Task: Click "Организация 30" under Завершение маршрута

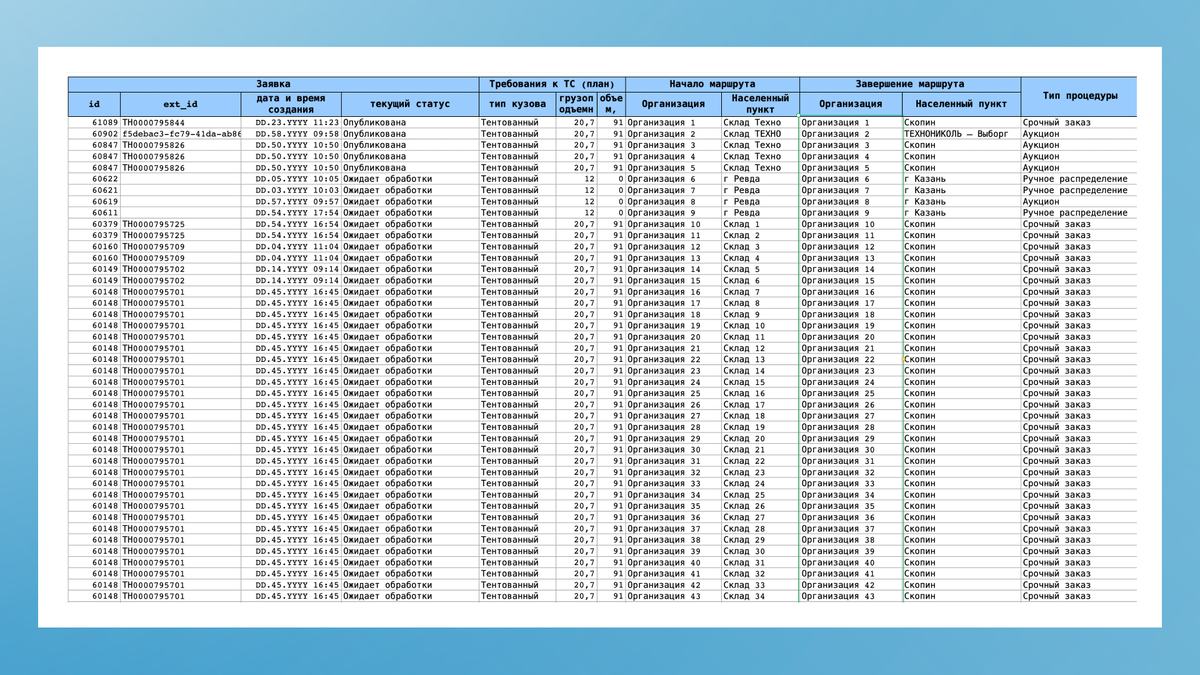Action: [x=850, y=449]
